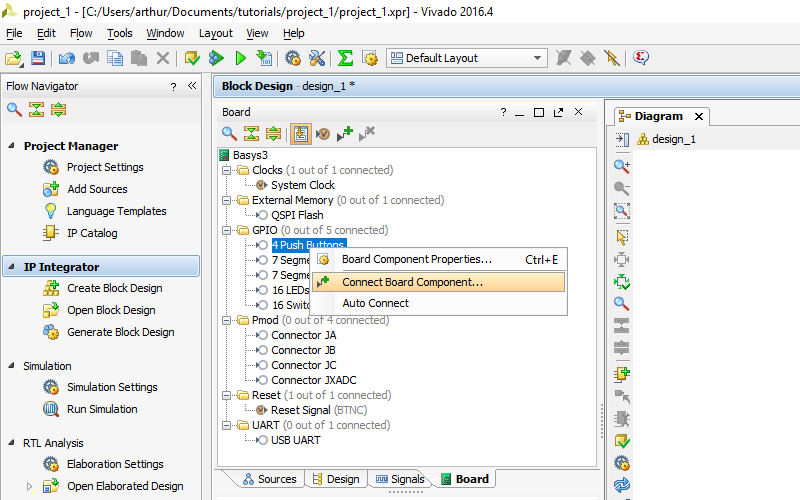Image resolution: width=800 pixels, height=500 pixels.
Task: Click Expand All icon in Flow Navigator
Action: coord(59,109)
